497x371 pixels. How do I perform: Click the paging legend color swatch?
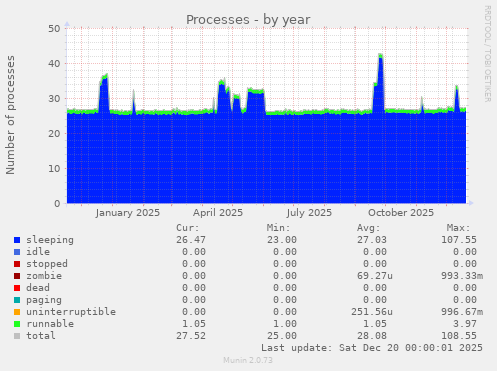coord(17,300)
